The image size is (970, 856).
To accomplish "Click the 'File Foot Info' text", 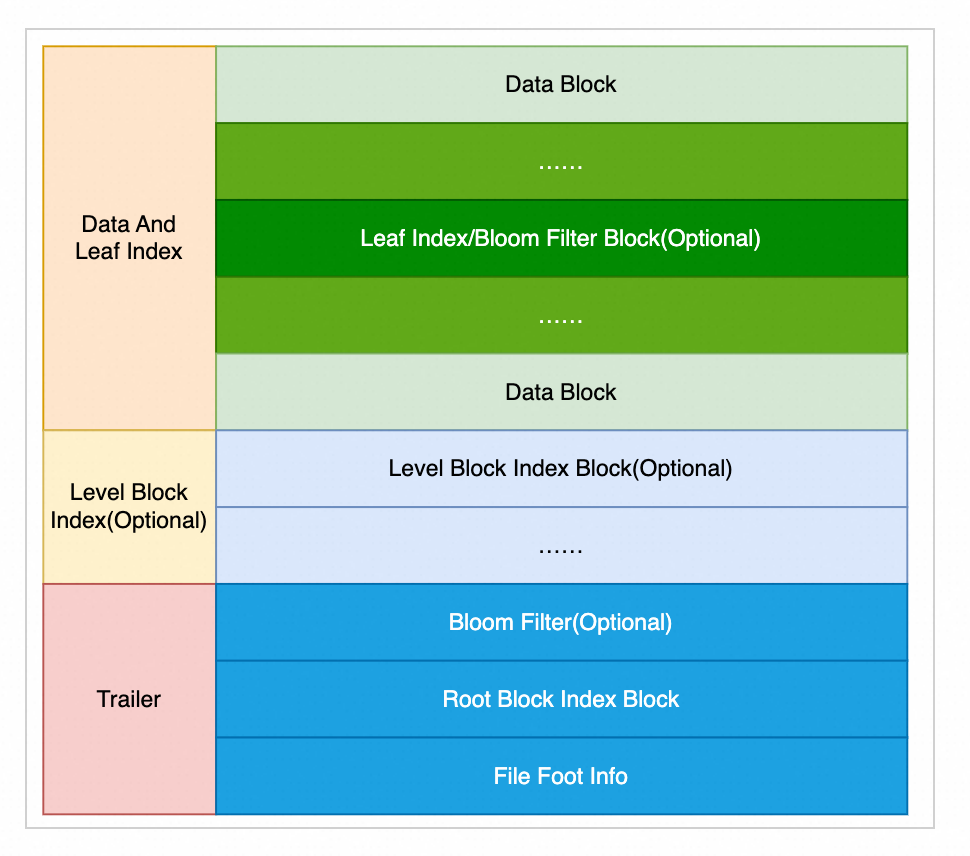I will 560,776.
